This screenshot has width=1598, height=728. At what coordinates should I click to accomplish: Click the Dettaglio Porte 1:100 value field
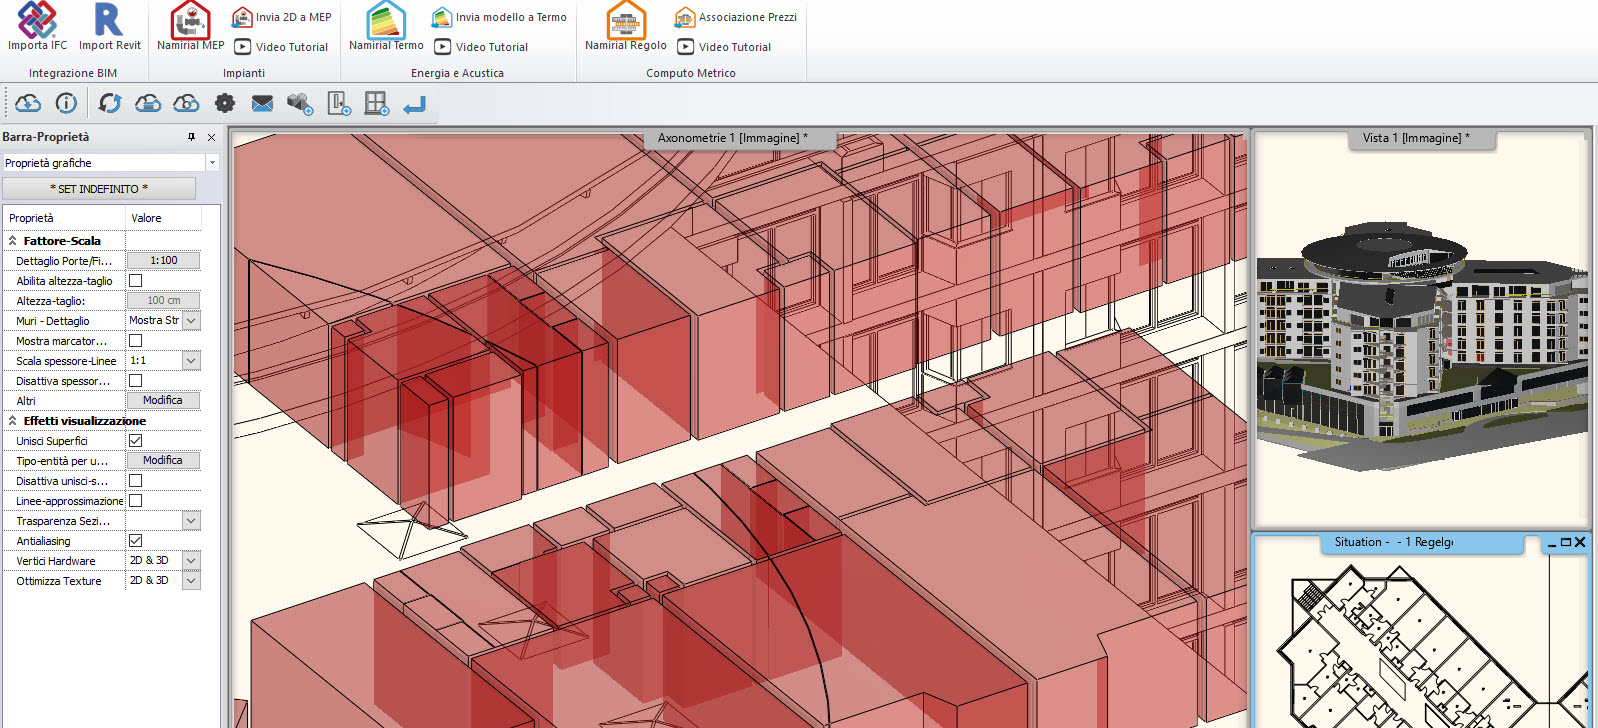163,261
